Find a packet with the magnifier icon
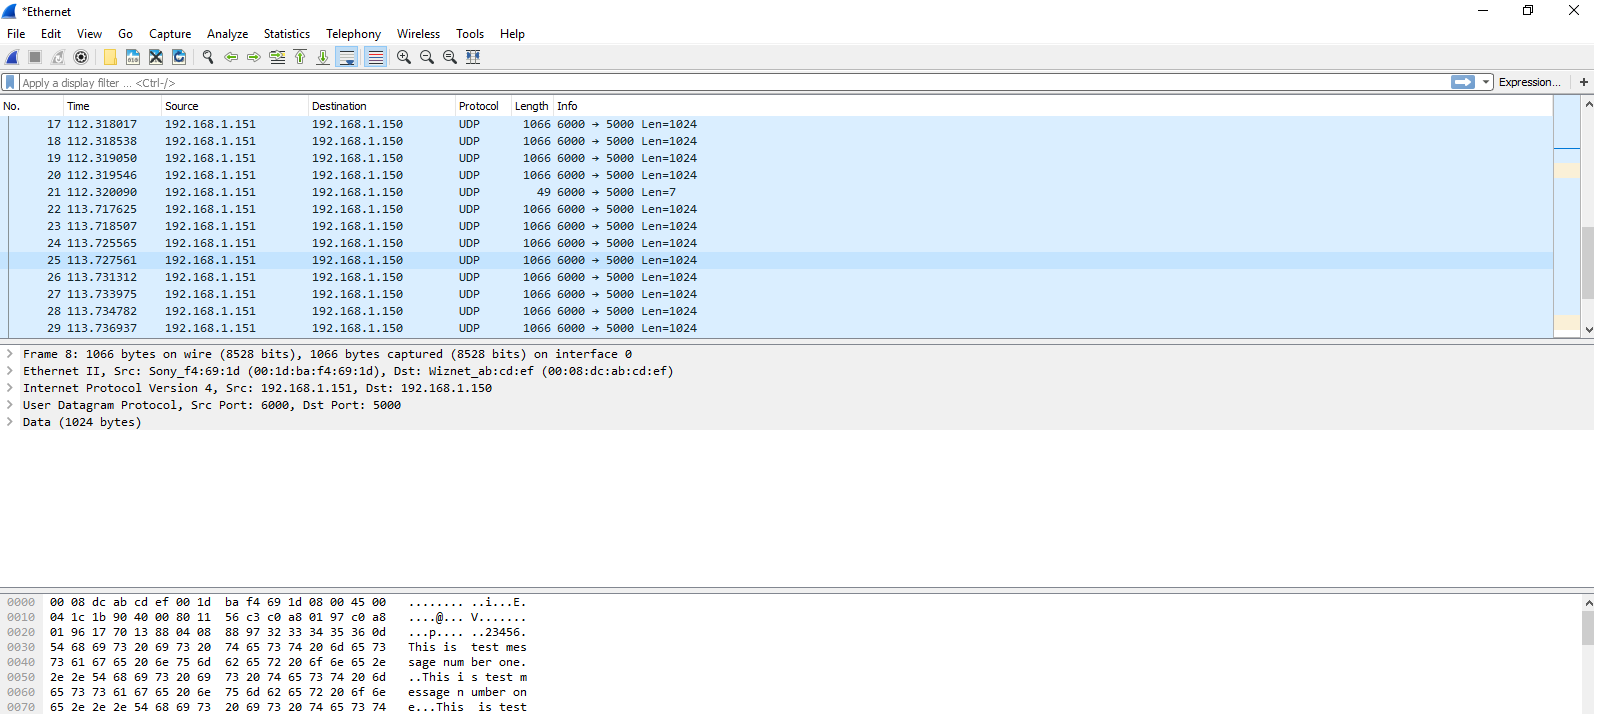Image resolution: width=1600 pixels, height=727 pixels. pyautogui.click(x=208, y=57)
